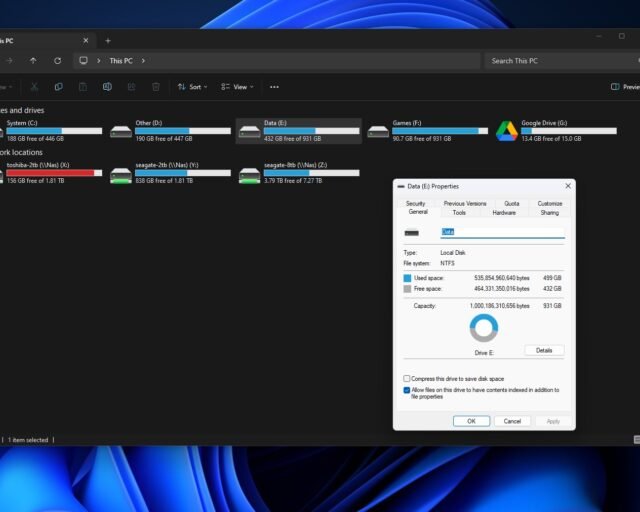This screenshot has width=640, height=512.
Task: Add a new File Explorer tab
Action: pos(108,41)
